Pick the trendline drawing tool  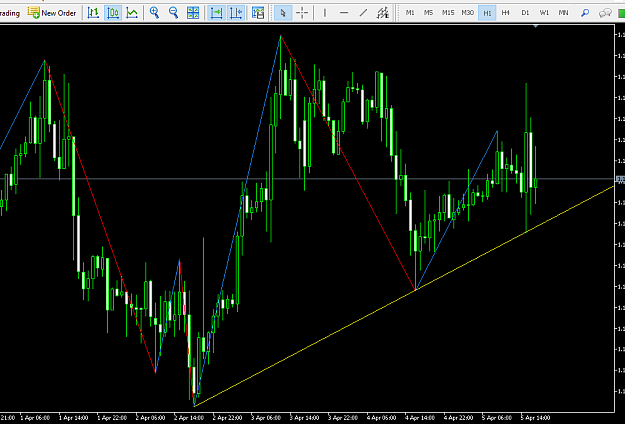point(363,13)
